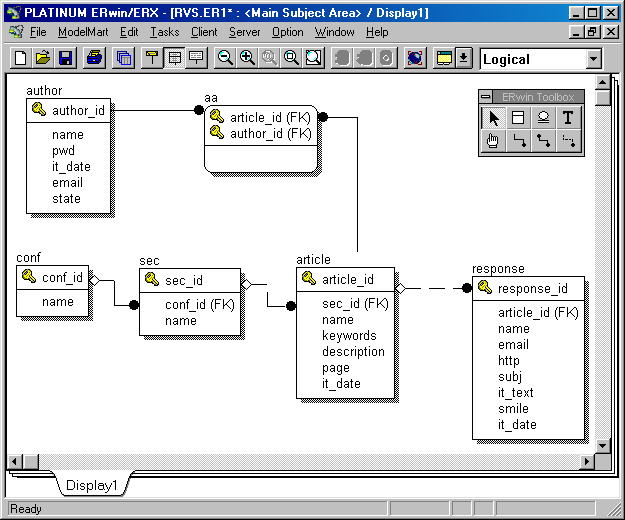Select the keywords attribute in article
Image resolution: width=625 pixels, height=520 pixels.
349,336
